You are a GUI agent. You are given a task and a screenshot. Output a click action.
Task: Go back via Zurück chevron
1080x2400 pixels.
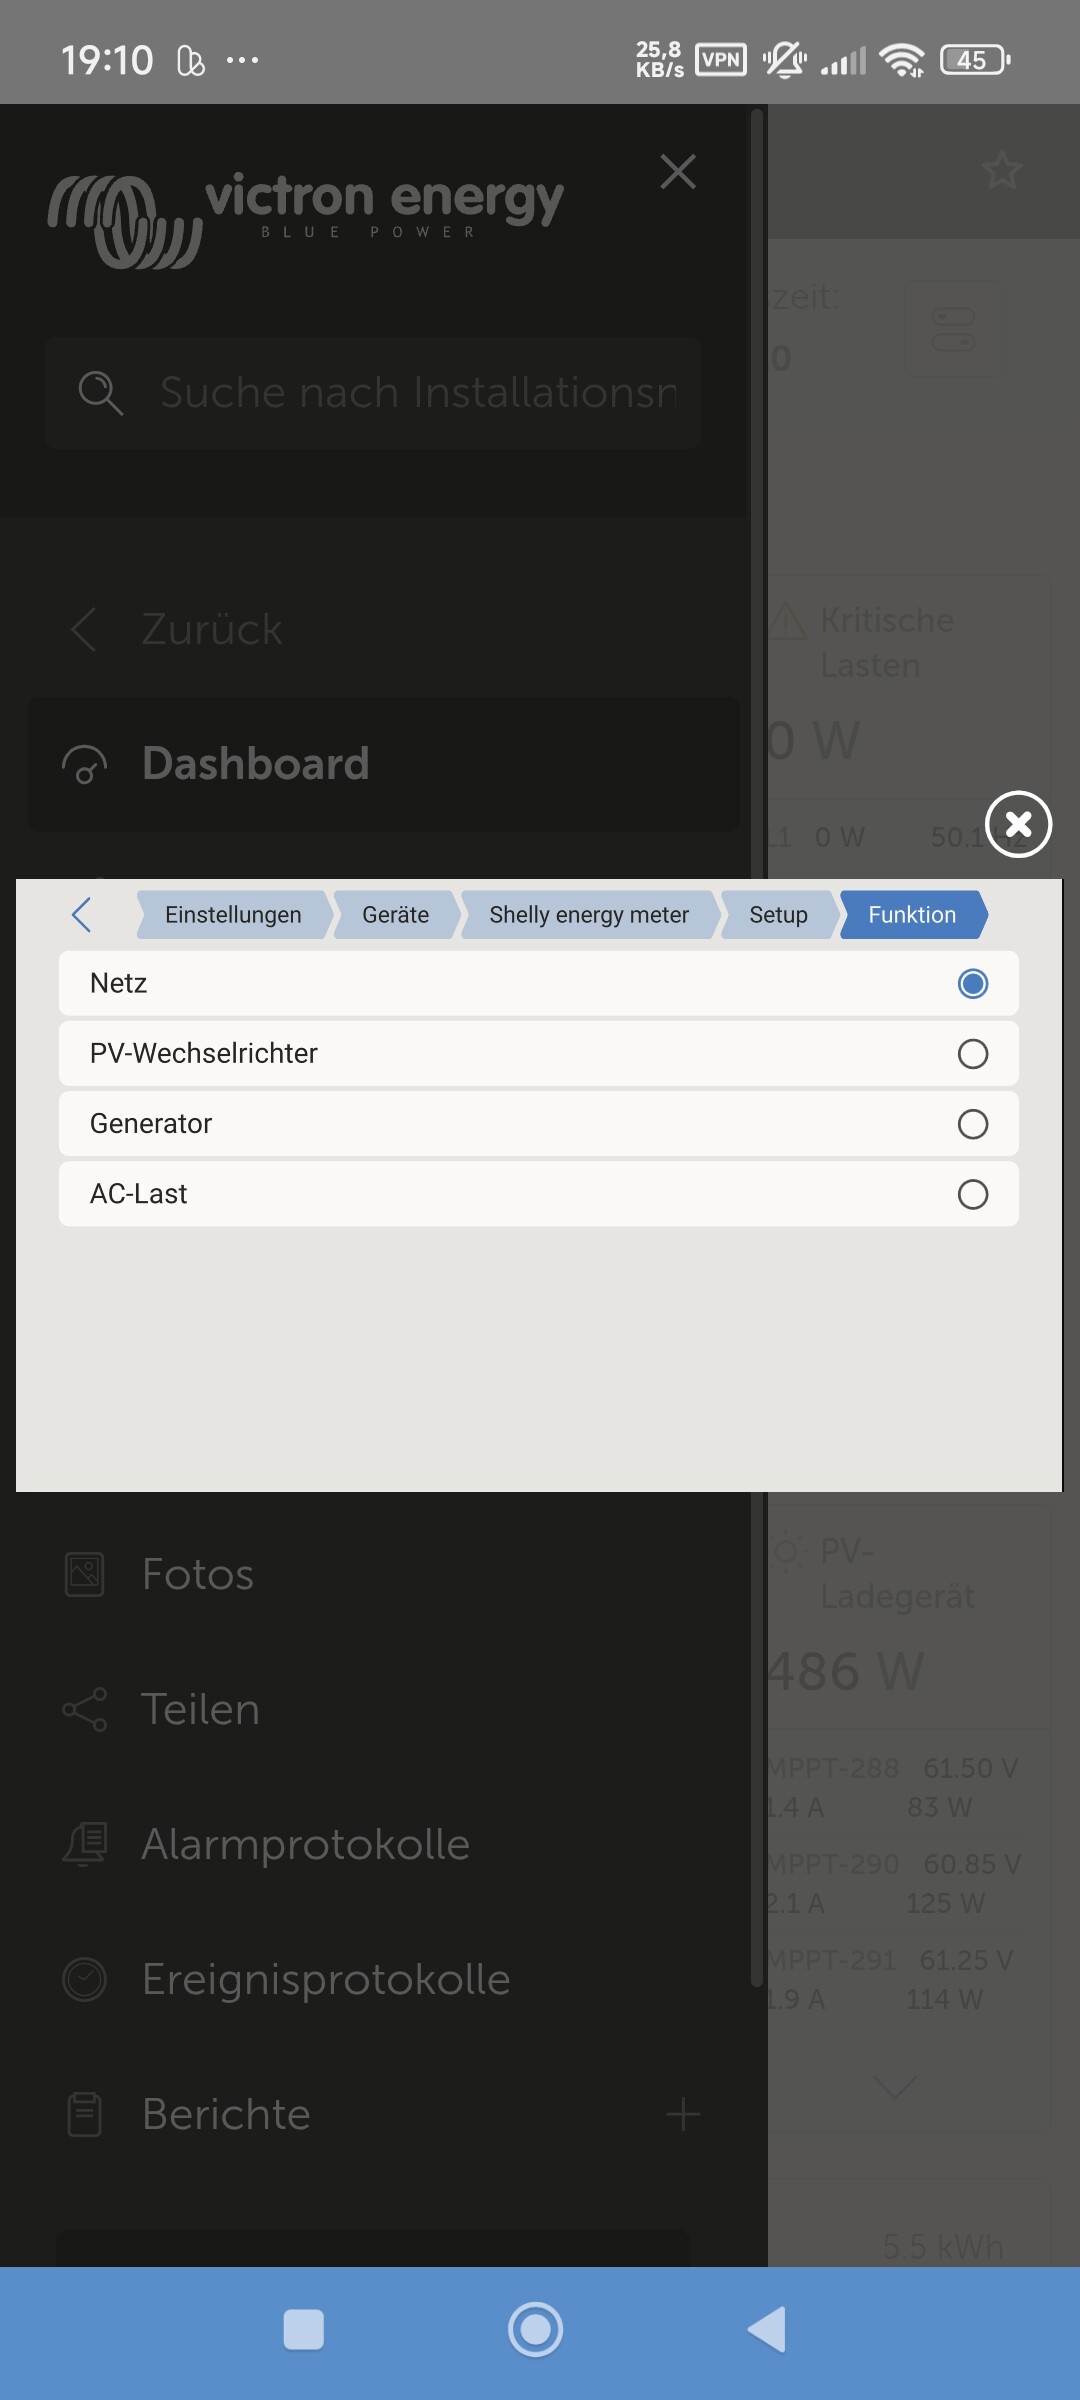(x=84, y=629)
